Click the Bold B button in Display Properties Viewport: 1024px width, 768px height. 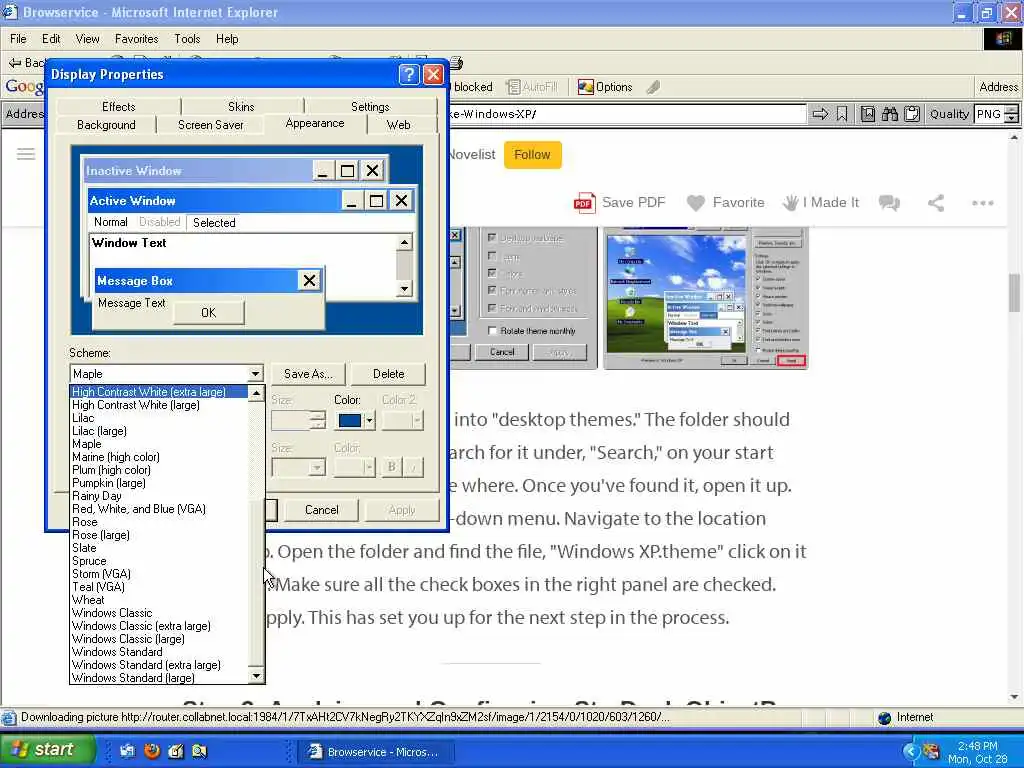click(x=391, y=466)
